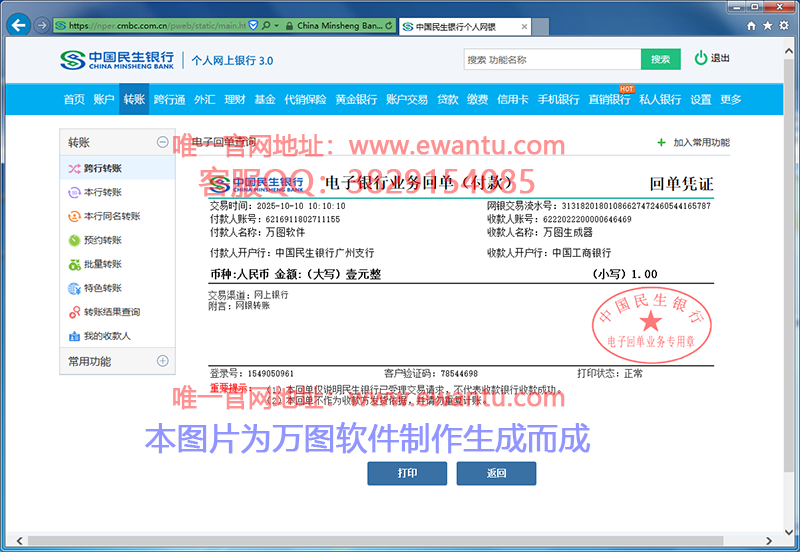Open the 贷款 navigation item
This screenshot has width=800, height=552.
pyautogui.click(x=447, y=99)
